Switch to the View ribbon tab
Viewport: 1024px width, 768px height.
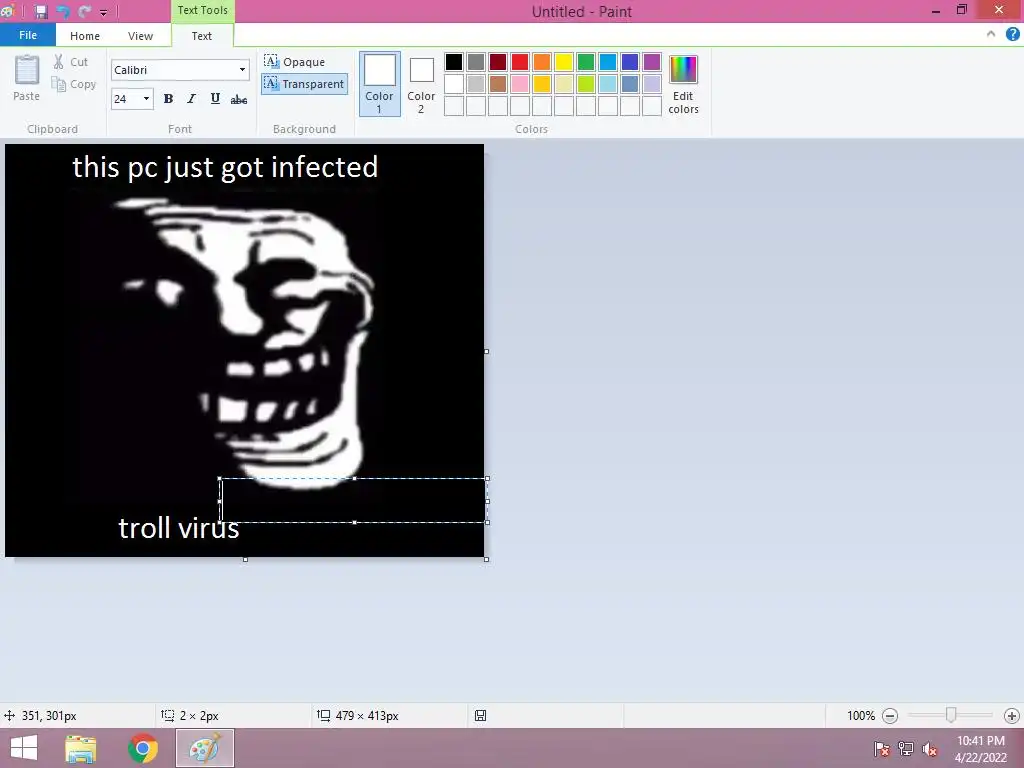(140, 36)
